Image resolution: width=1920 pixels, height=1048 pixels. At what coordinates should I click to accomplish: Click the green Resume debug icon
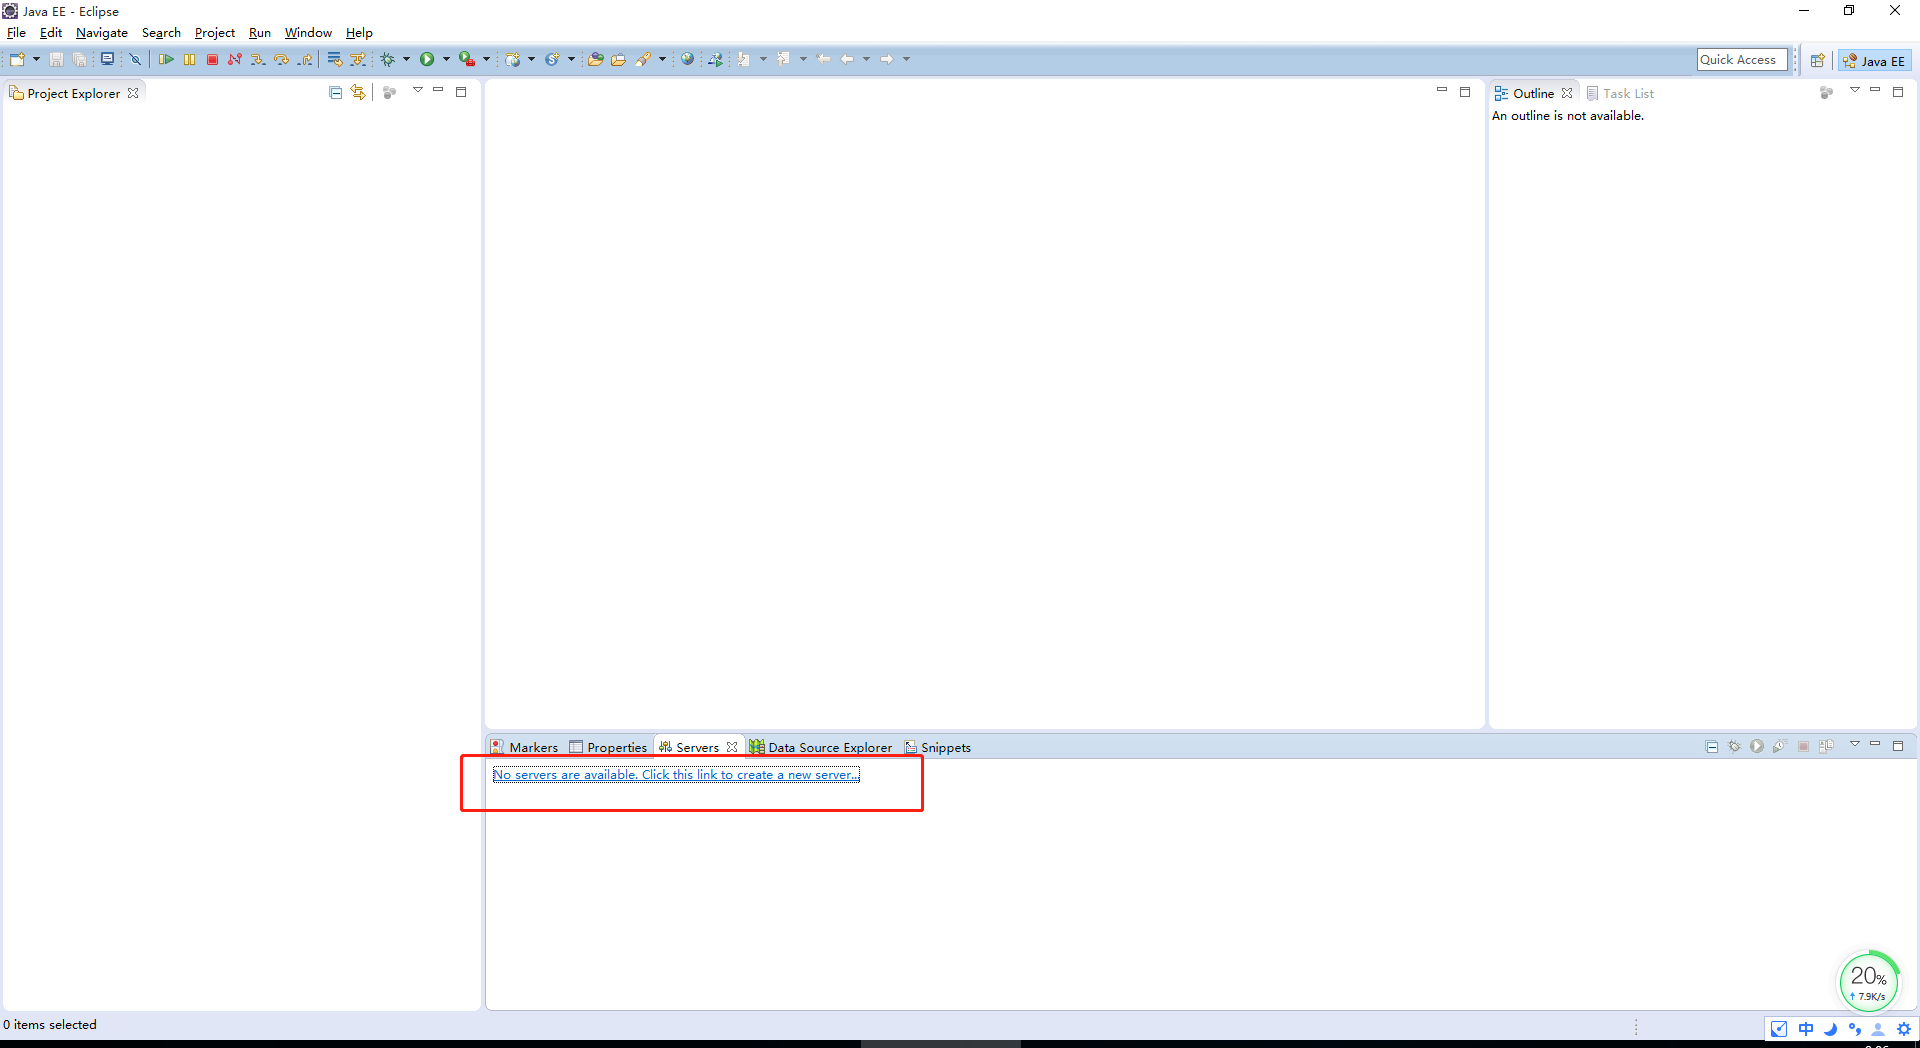tap(166, 59)
